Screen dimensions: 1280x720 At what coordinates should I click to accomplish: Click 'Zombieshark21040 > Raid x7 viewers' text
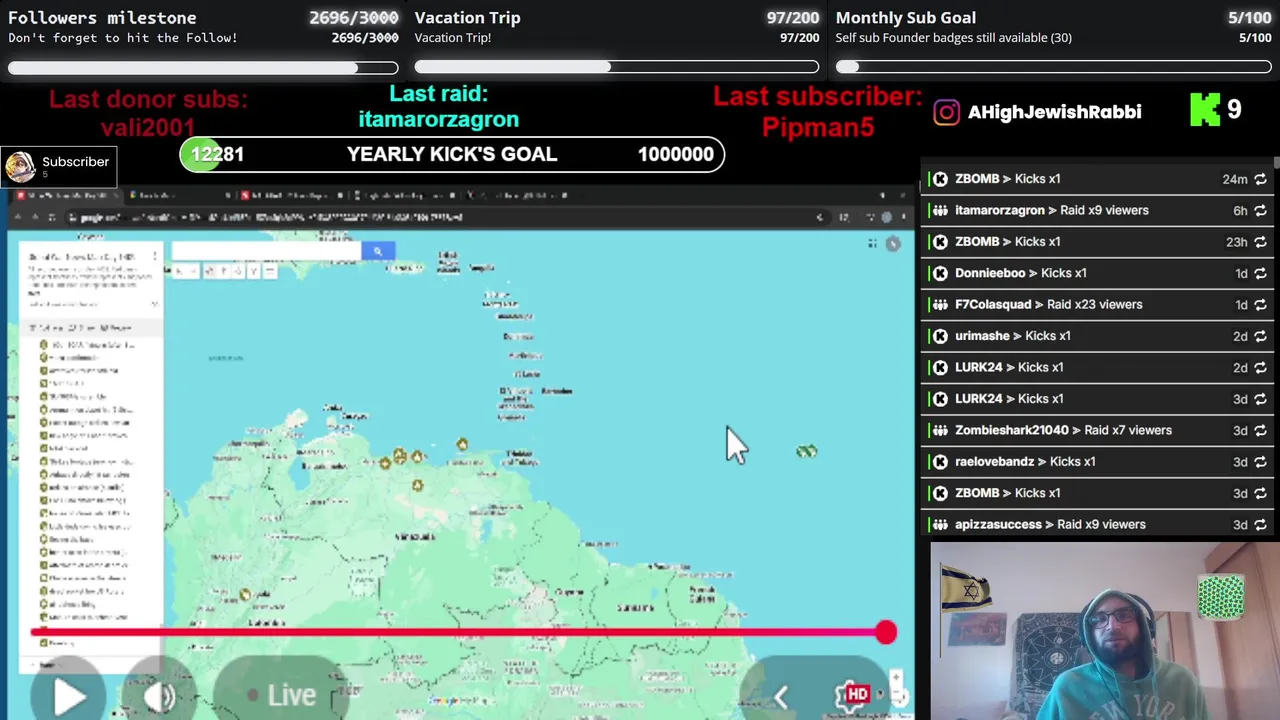tap(1063, 430)
